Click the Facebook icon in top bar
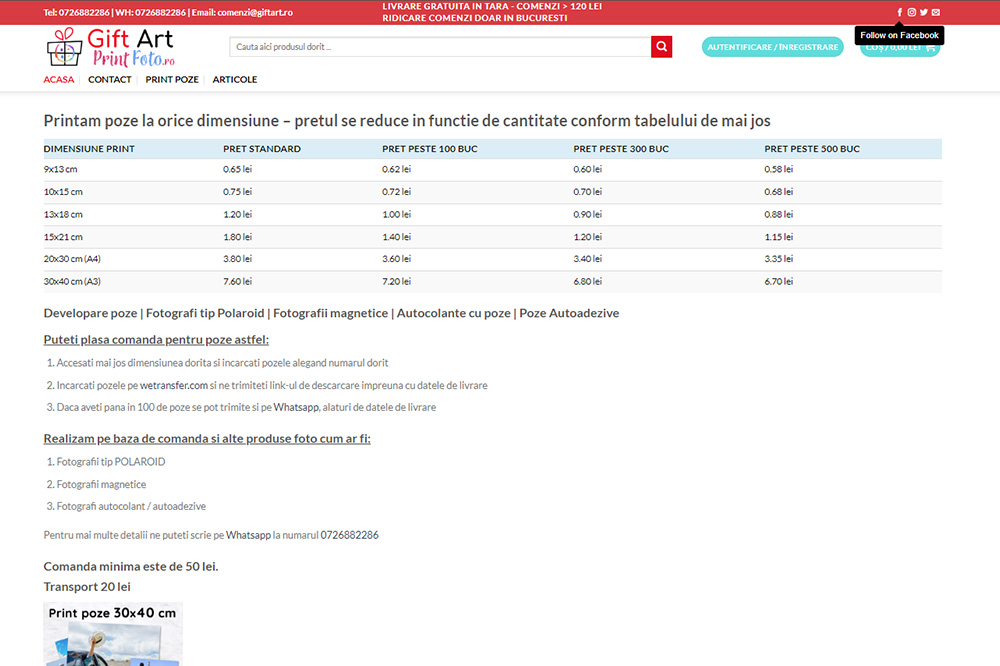This screenshot has height=666, width=1000. tap(899, 13)
